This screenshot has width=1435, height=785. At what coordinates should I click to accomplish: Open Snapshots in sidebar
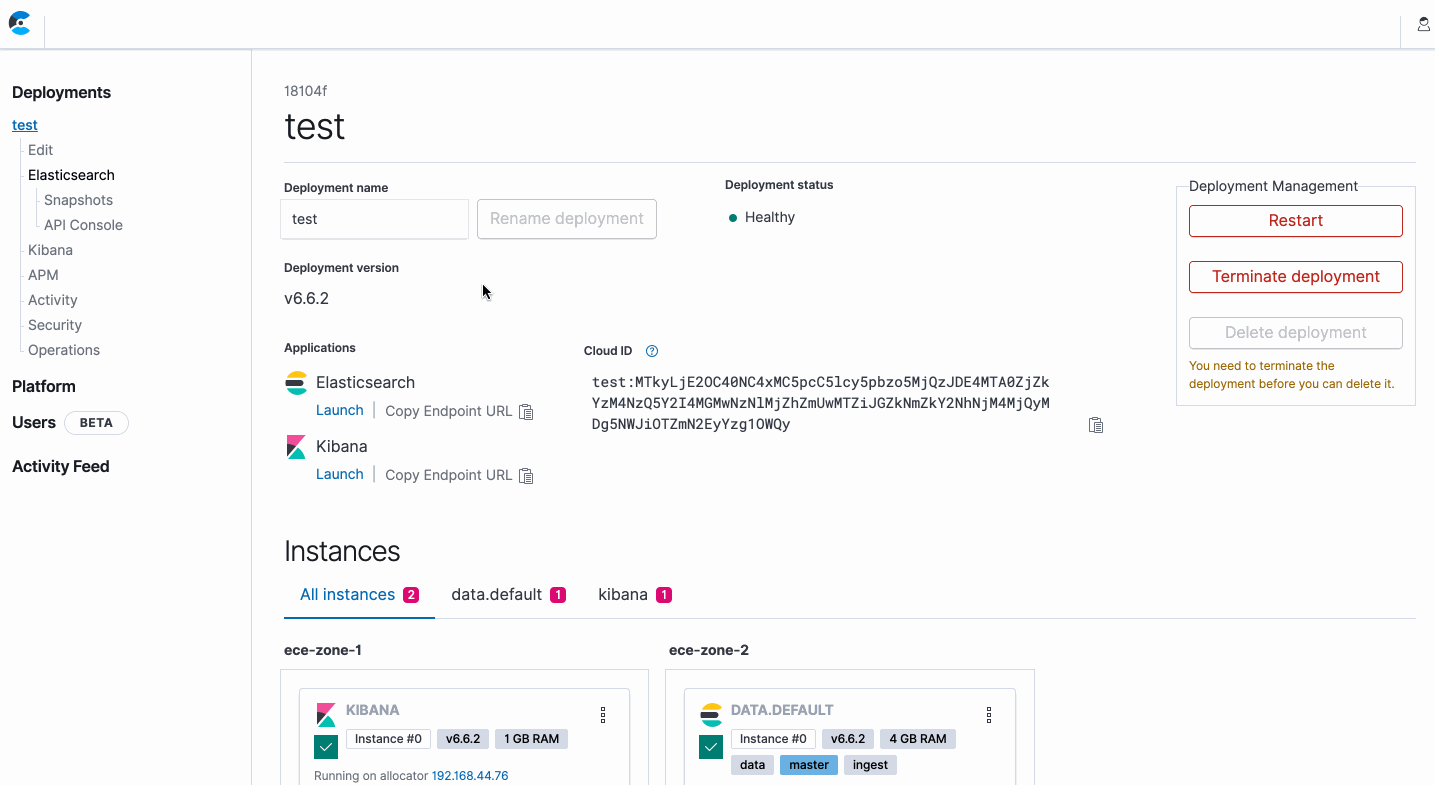point(78,200)
